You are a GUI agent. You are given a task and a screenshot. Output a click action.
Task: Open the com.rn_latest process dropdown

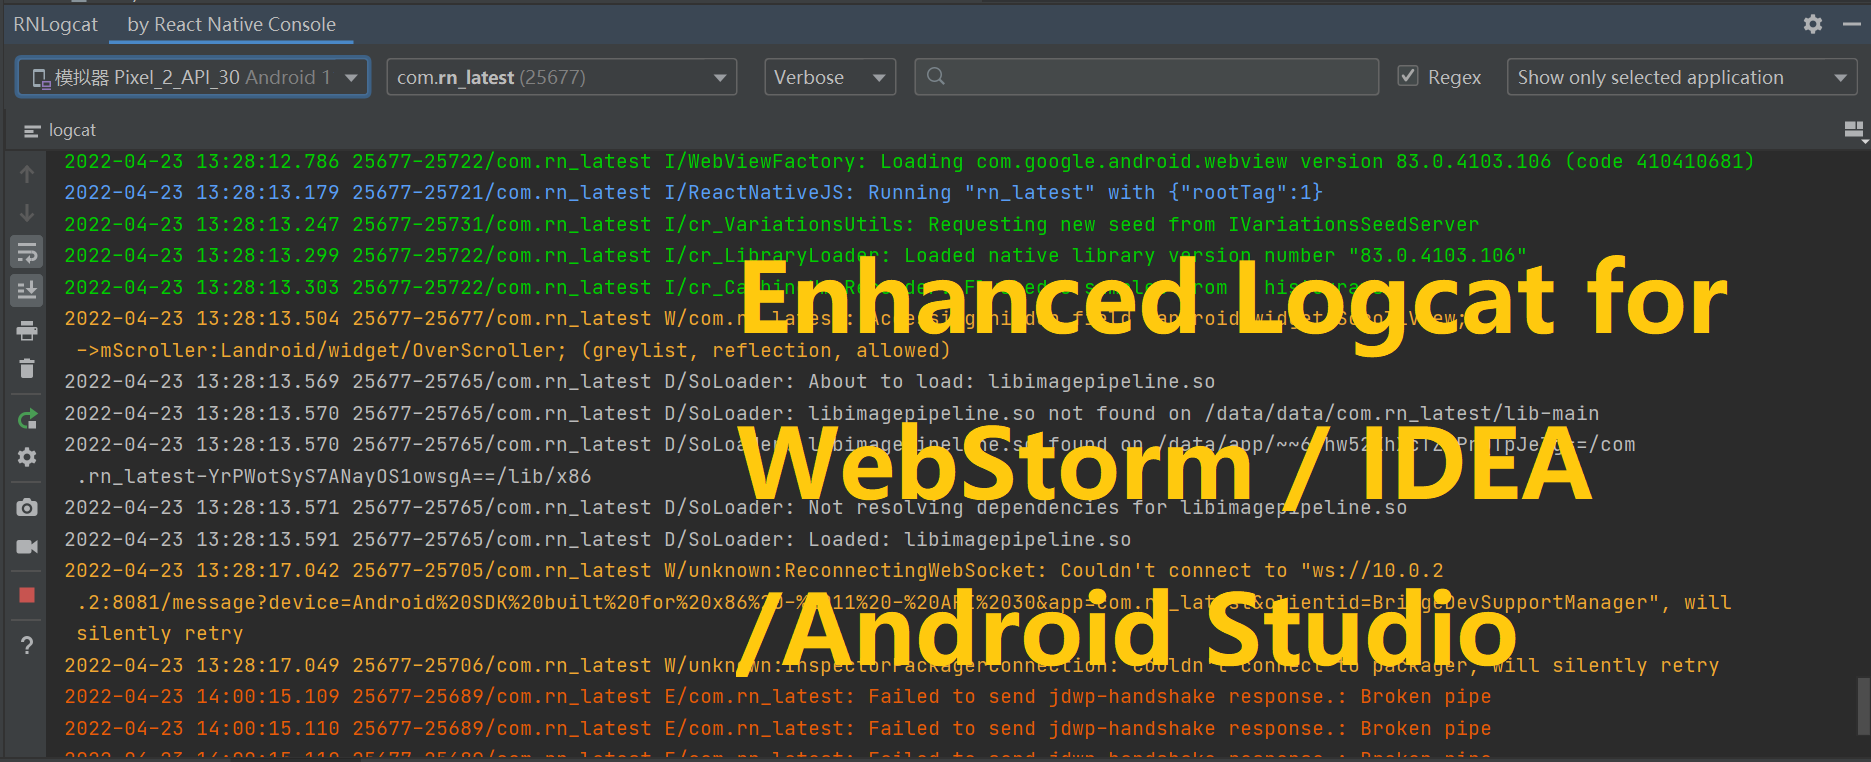tap(561, 77)
